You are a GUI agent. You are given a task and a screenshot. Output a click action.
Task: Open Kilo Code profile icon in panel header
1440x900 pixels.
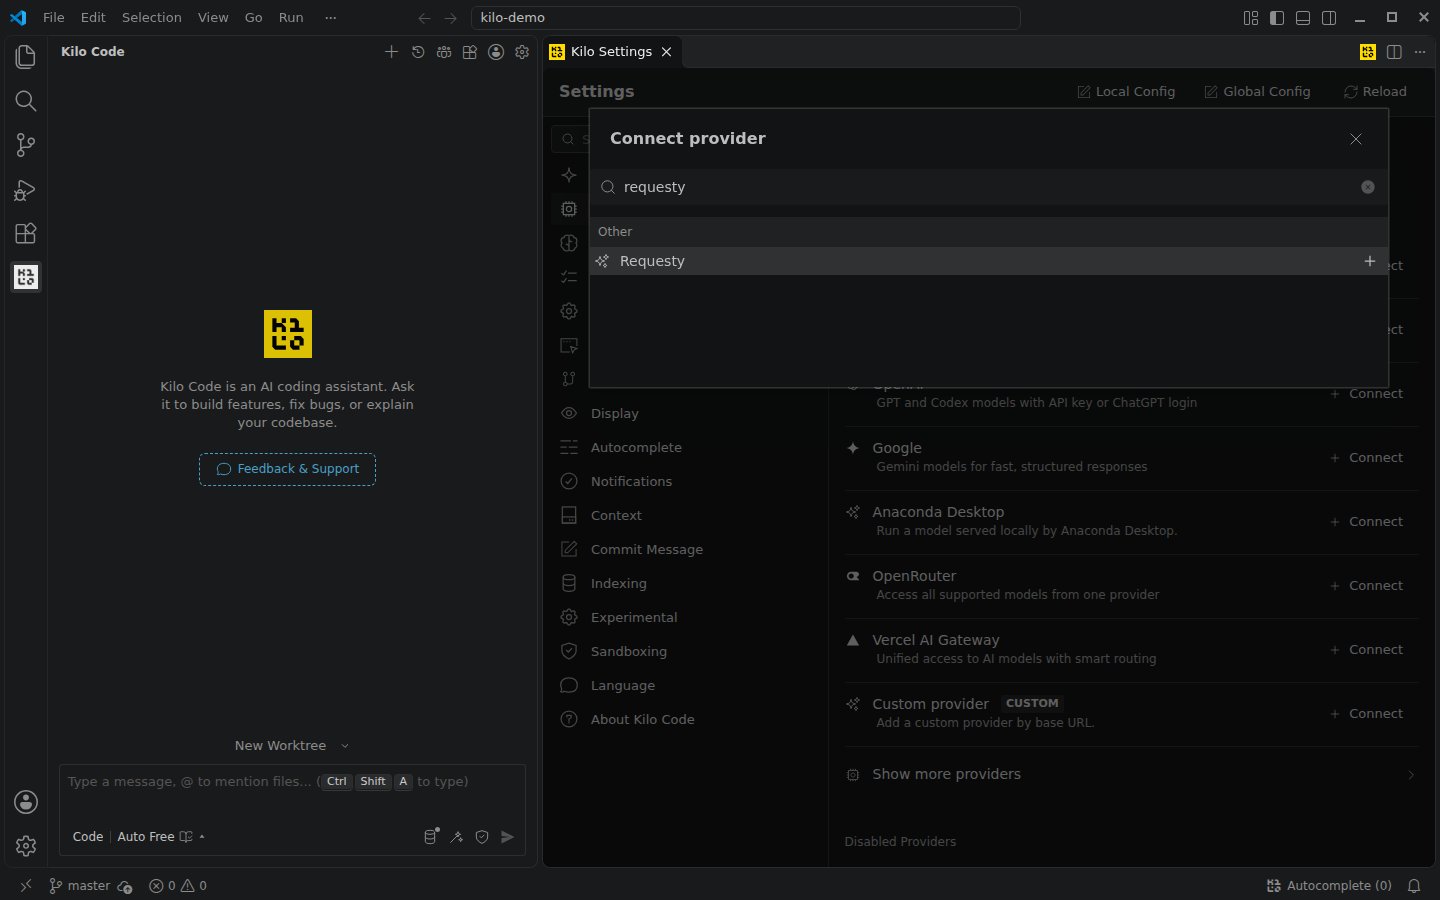(496, 52)
